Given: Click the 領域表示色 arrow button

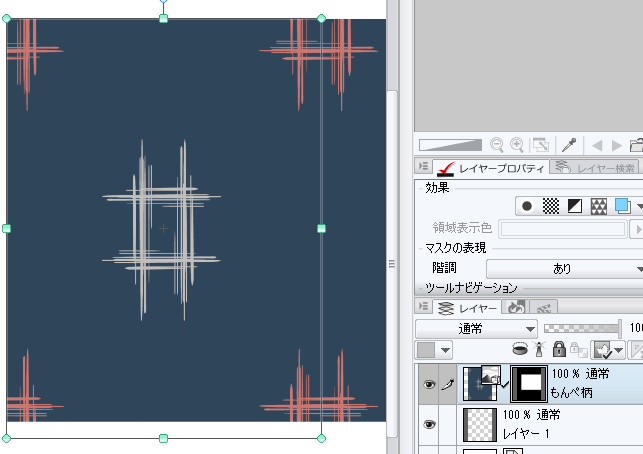Looking at the screenshot, I should pos(637,229).
